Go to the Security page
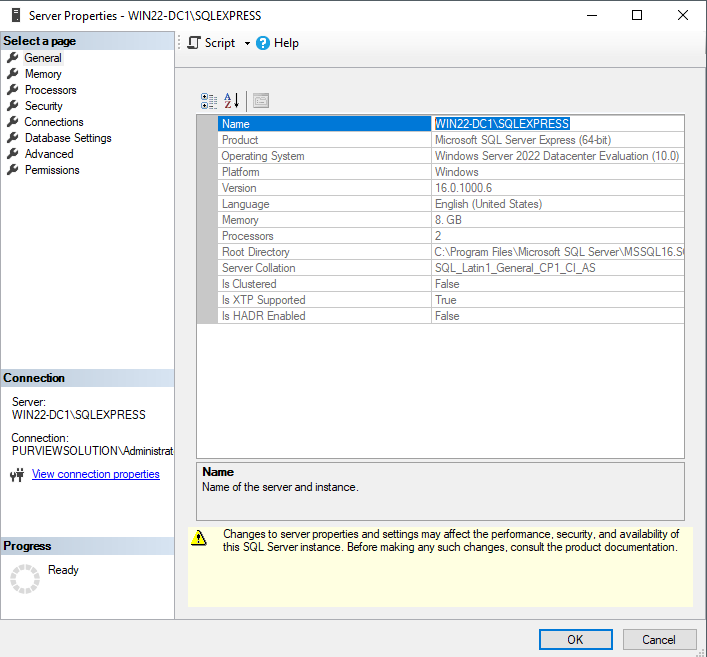Viewport: 707px width, 657px height. tap(44, 106)
